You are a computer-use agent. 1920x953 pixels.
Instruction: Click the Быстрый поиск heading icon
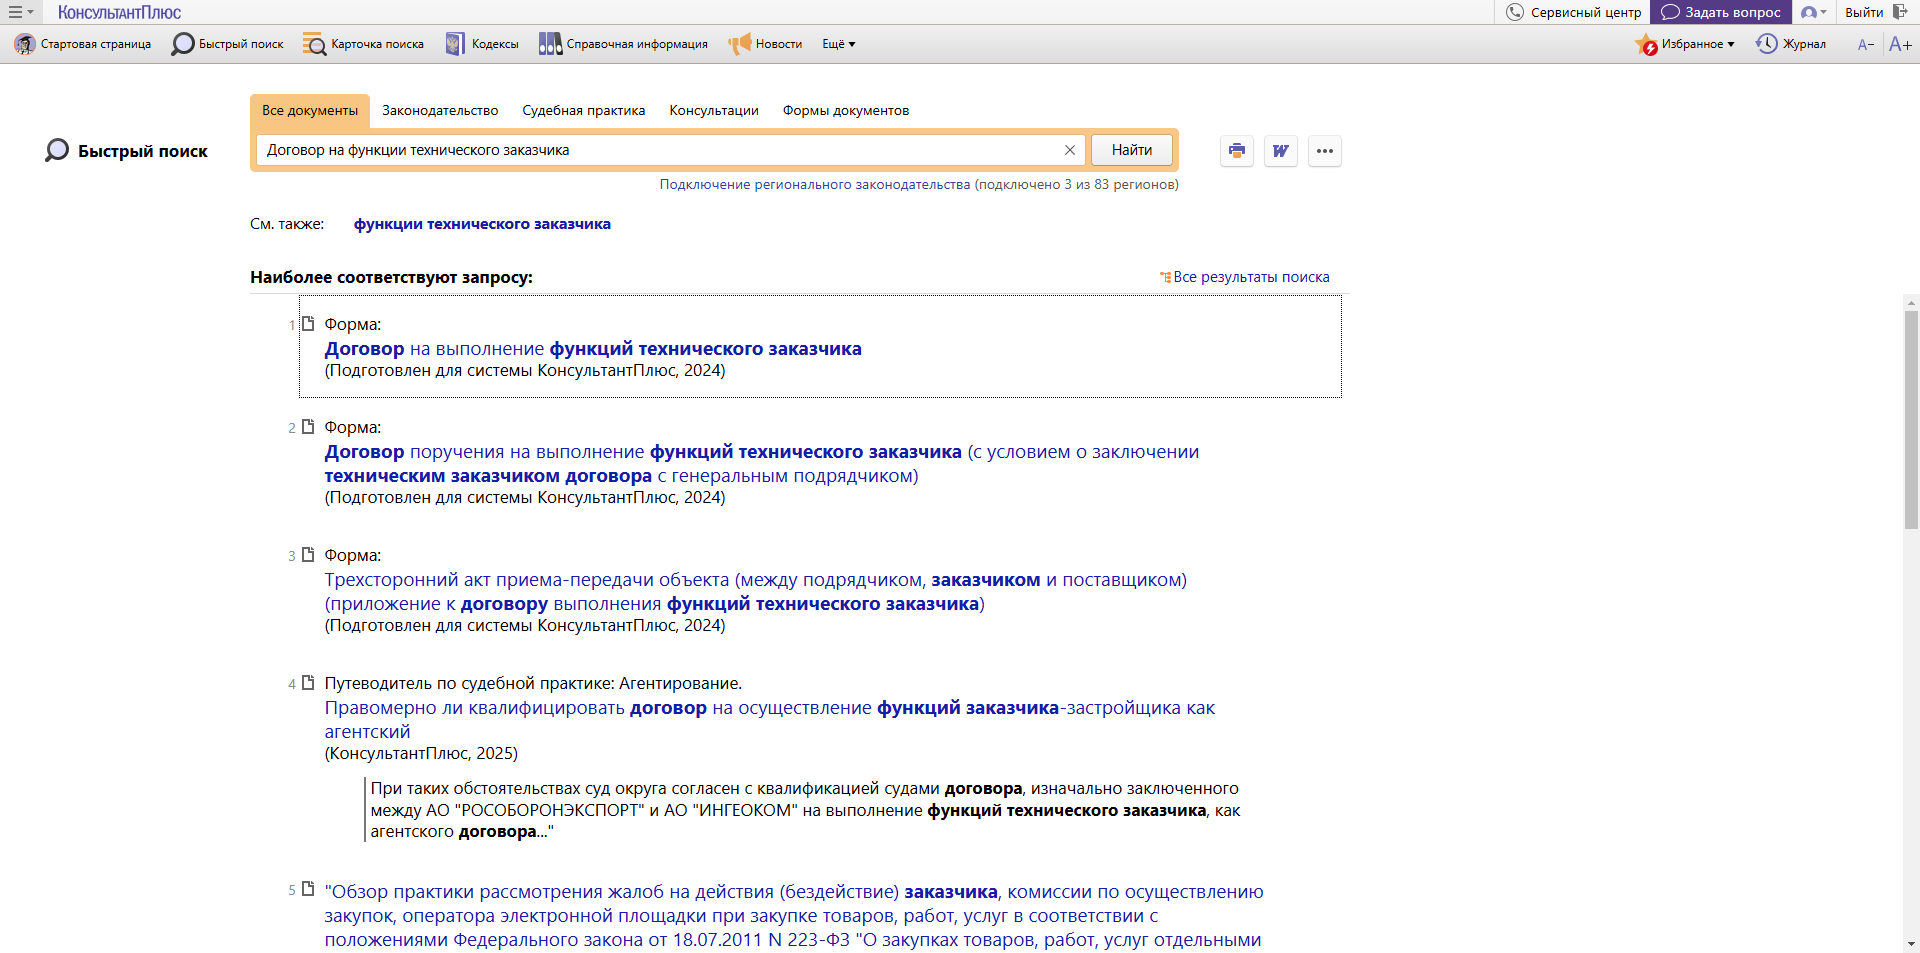tap(57, 151)
